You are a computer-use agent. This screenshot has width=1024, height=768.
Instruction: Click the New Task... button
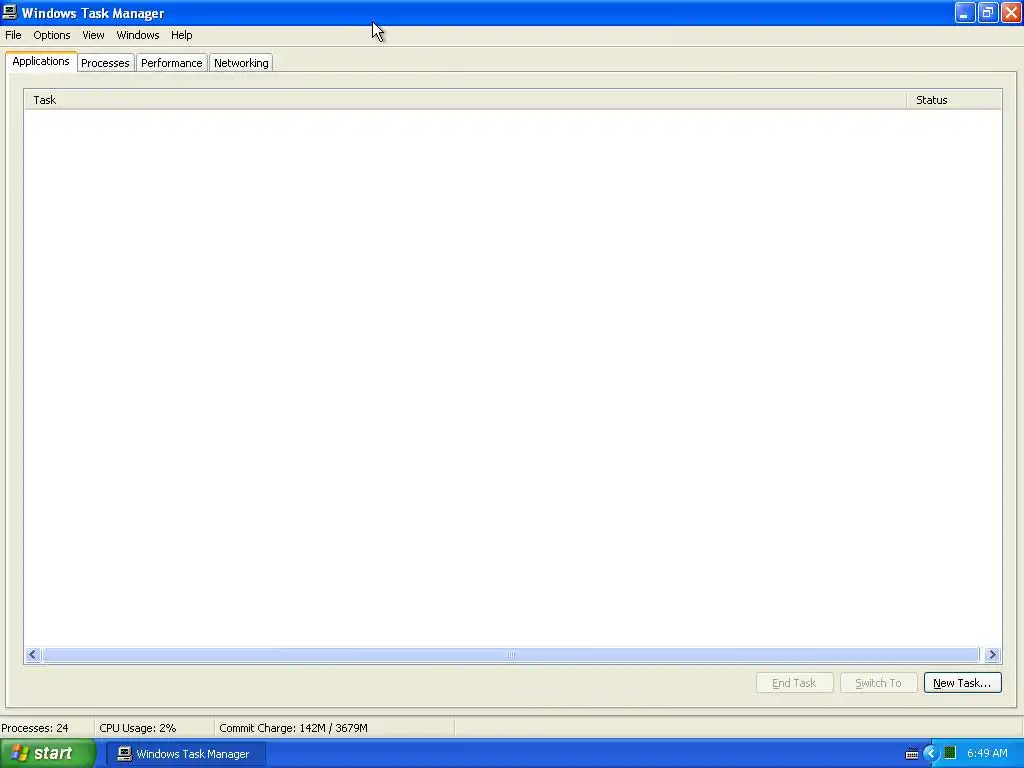pyautogui.click(x=962, y=683)
